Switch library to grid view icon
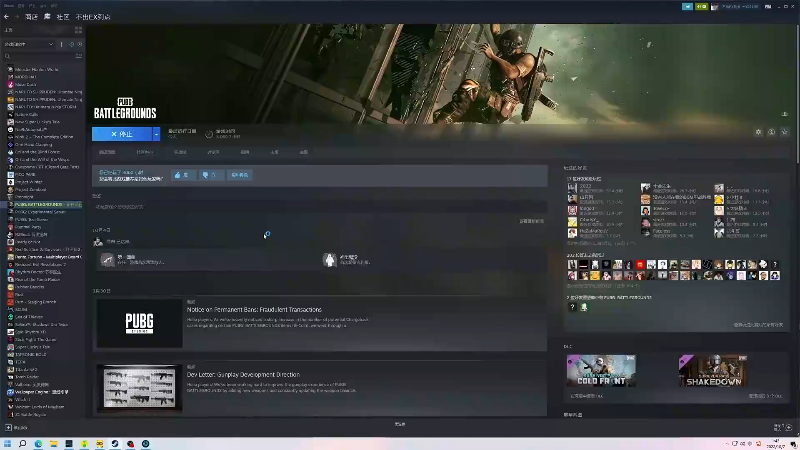 pos(79,30)
